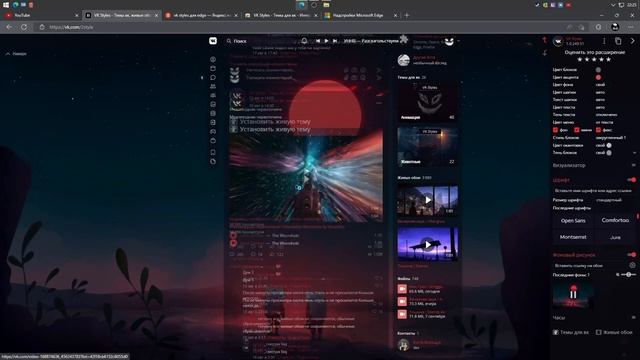Adjust the background slider near Последние фоны

(628, 275)
